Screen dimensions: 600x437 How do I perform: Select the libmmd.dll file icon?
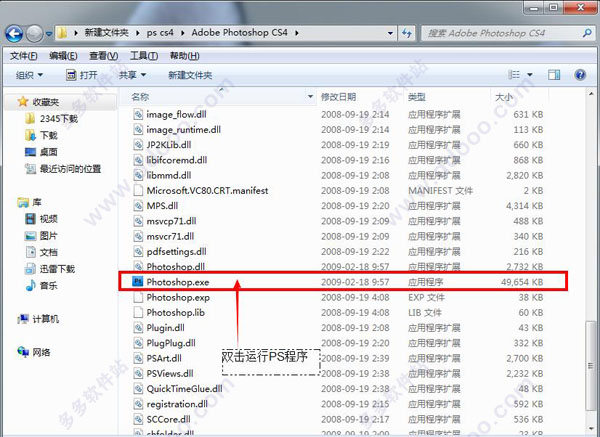(x=138, y=175)
